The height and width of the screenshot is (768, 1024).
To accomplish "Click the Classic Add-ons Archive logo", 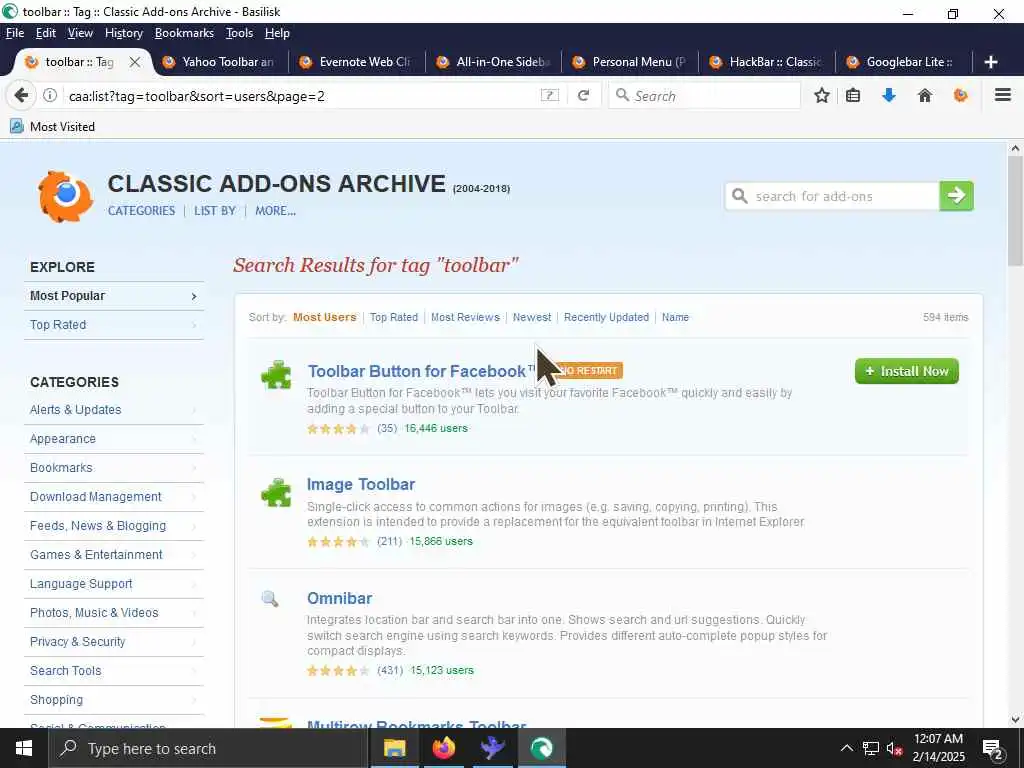I will (x=65, y=196).
